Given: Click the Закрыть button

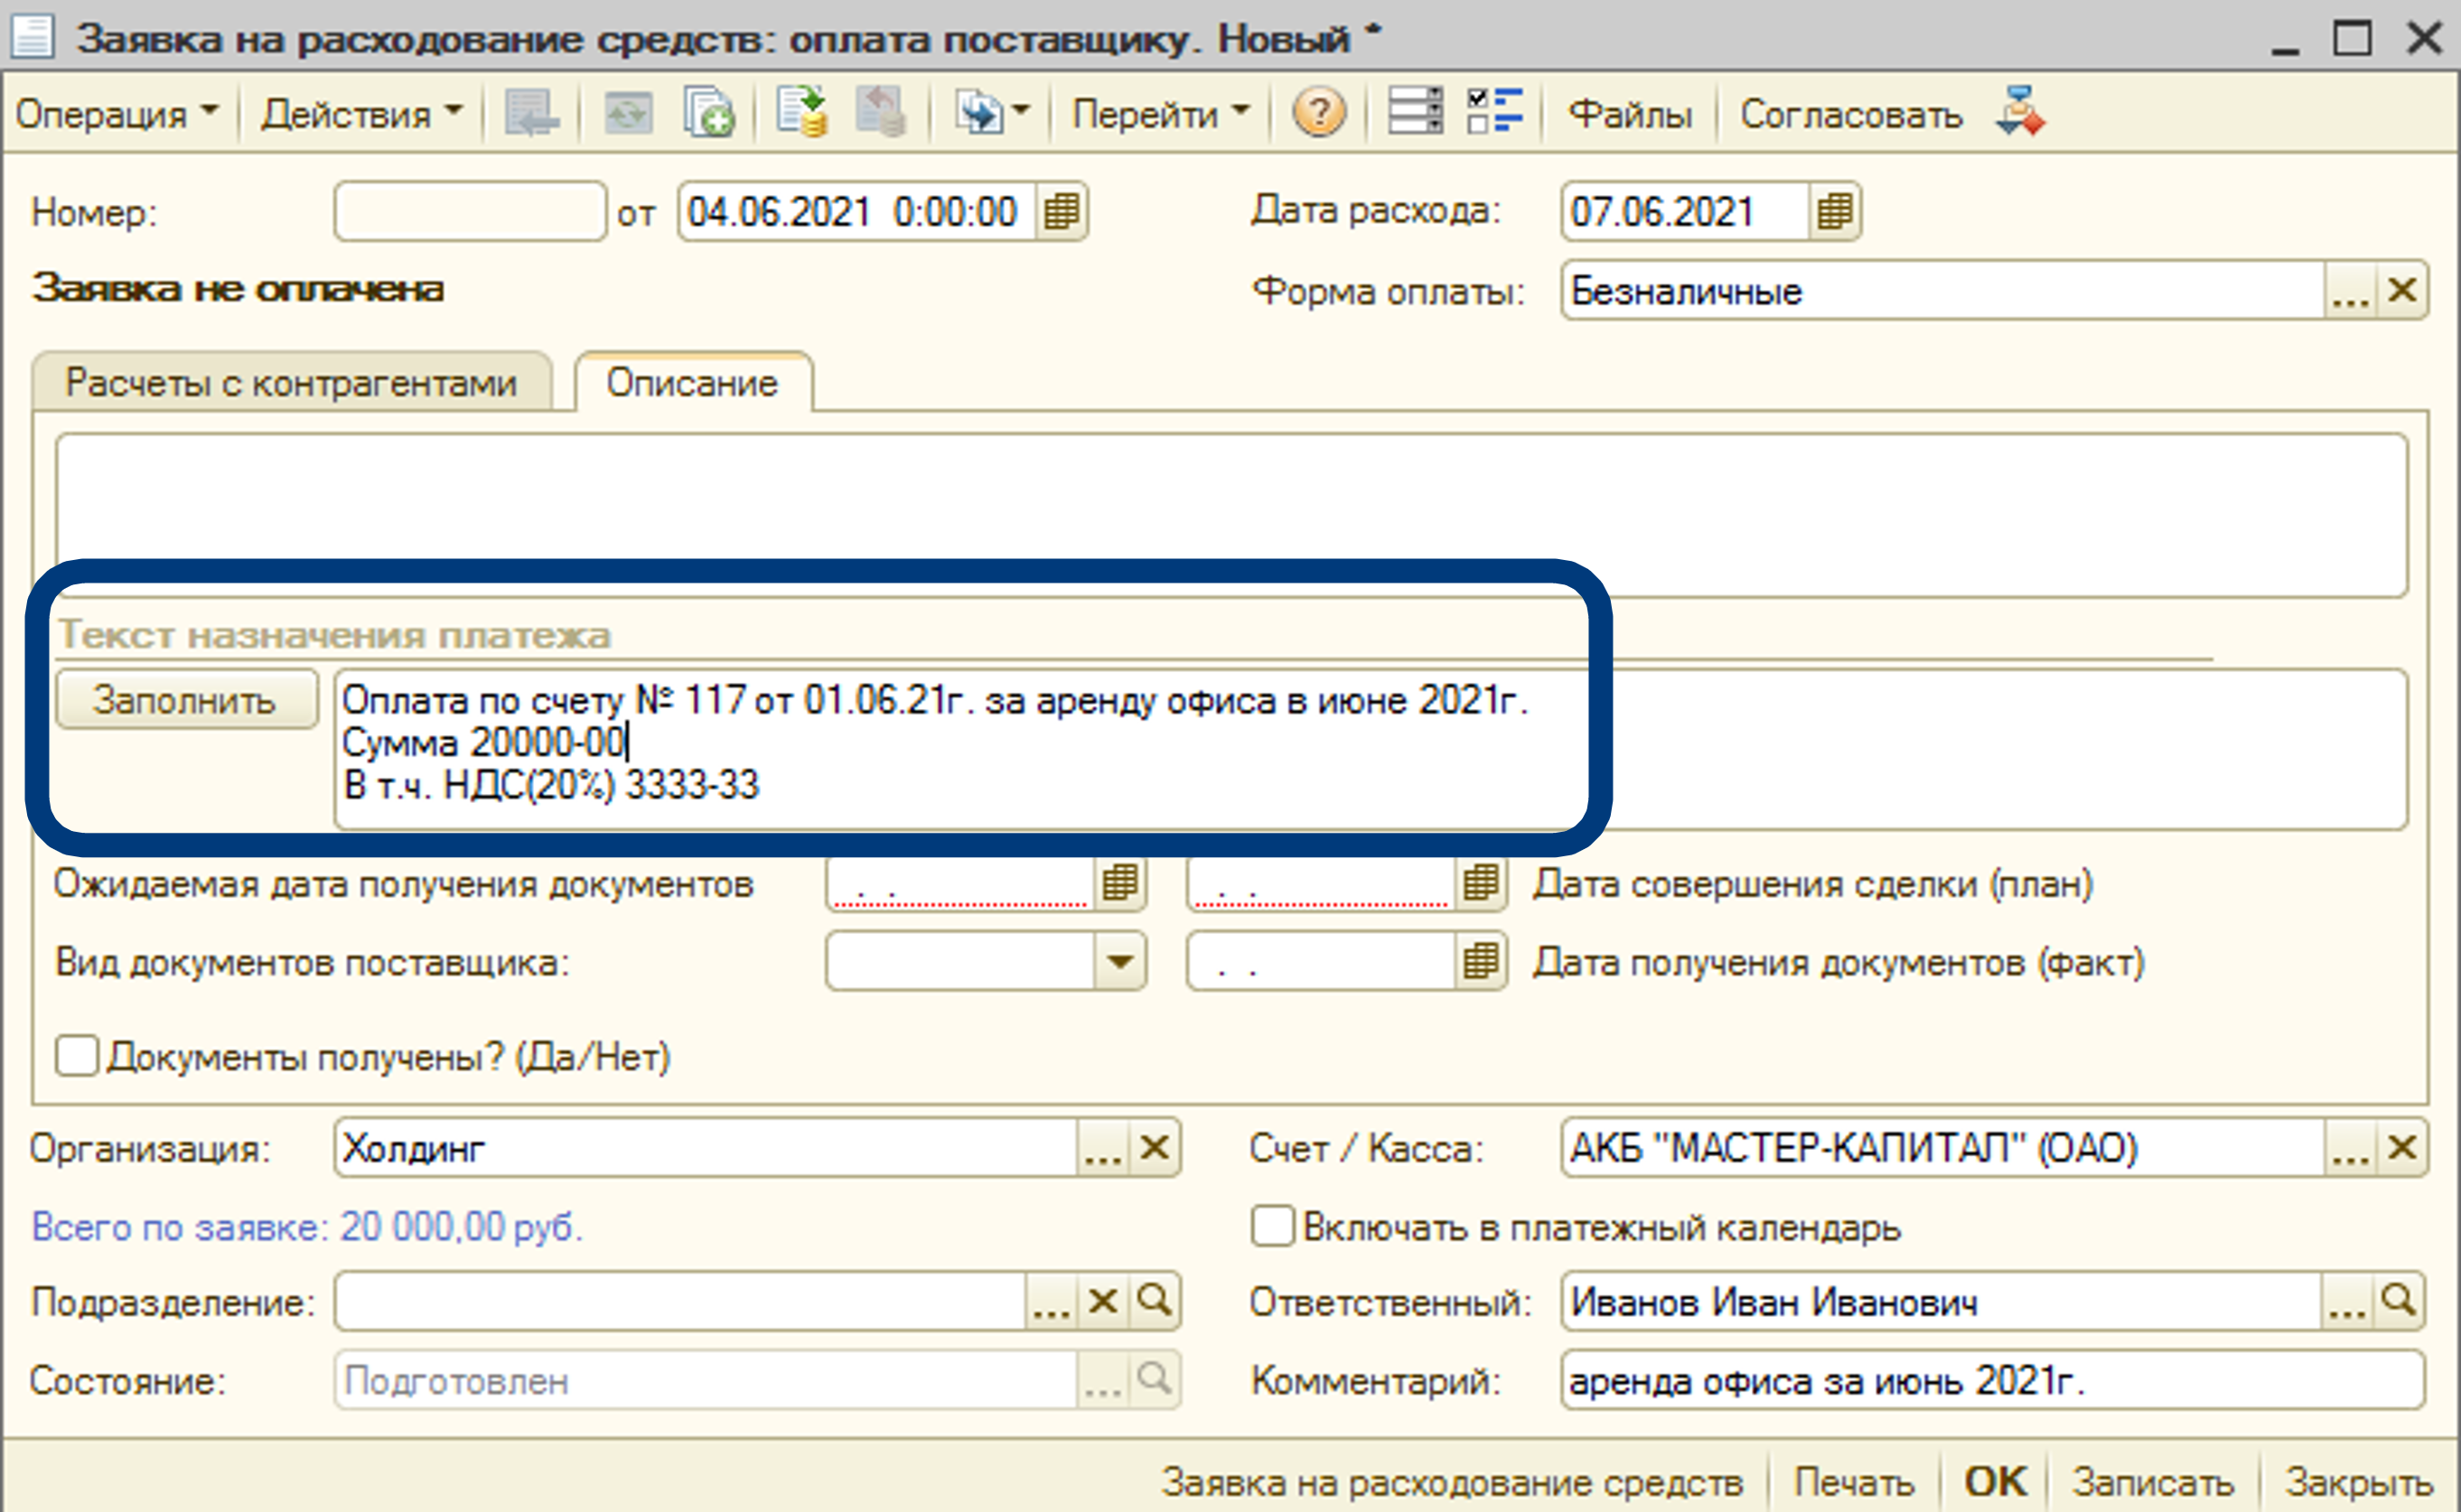Looking at the screenshot, I should [2358, 1482].
